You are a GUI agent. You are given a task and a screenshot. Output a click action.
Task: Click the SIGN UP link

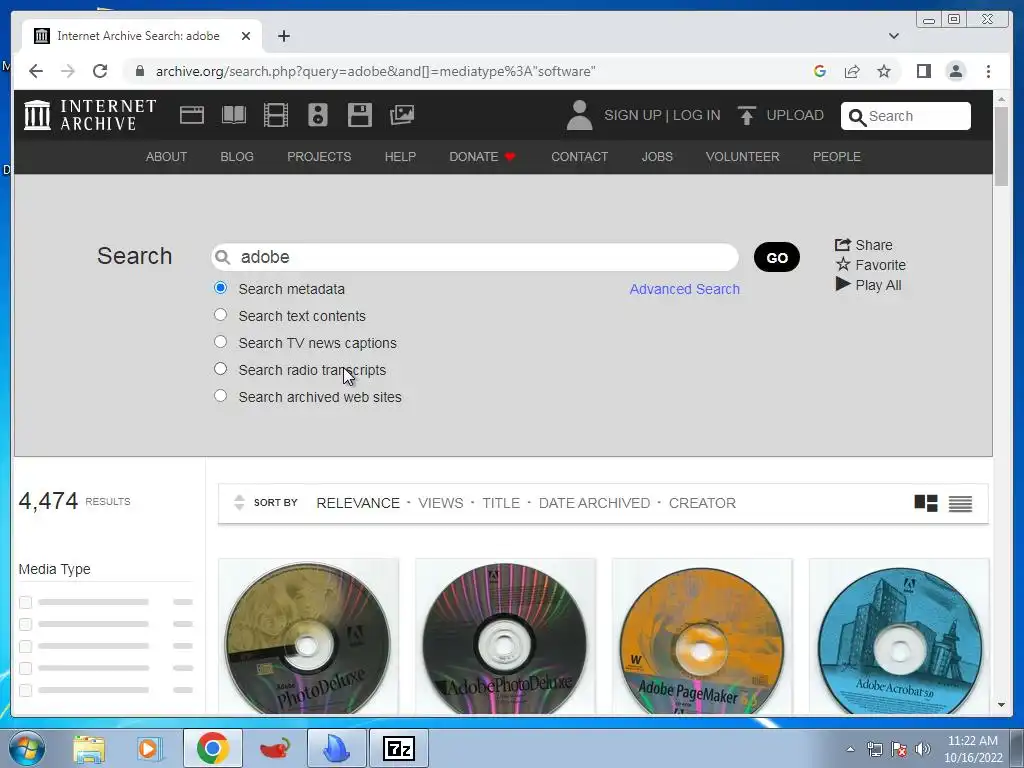pyautogui.click(x=633, y=116)
